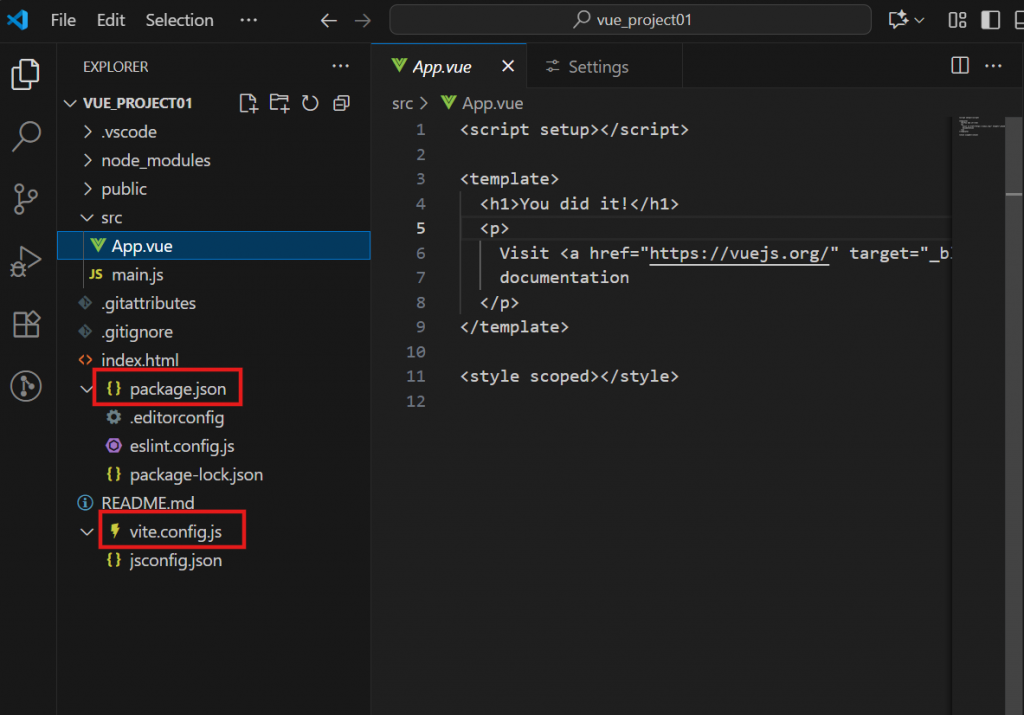Click the VS Code logo icon
The image size is (1024, 715).
click(x=18, y=20)
